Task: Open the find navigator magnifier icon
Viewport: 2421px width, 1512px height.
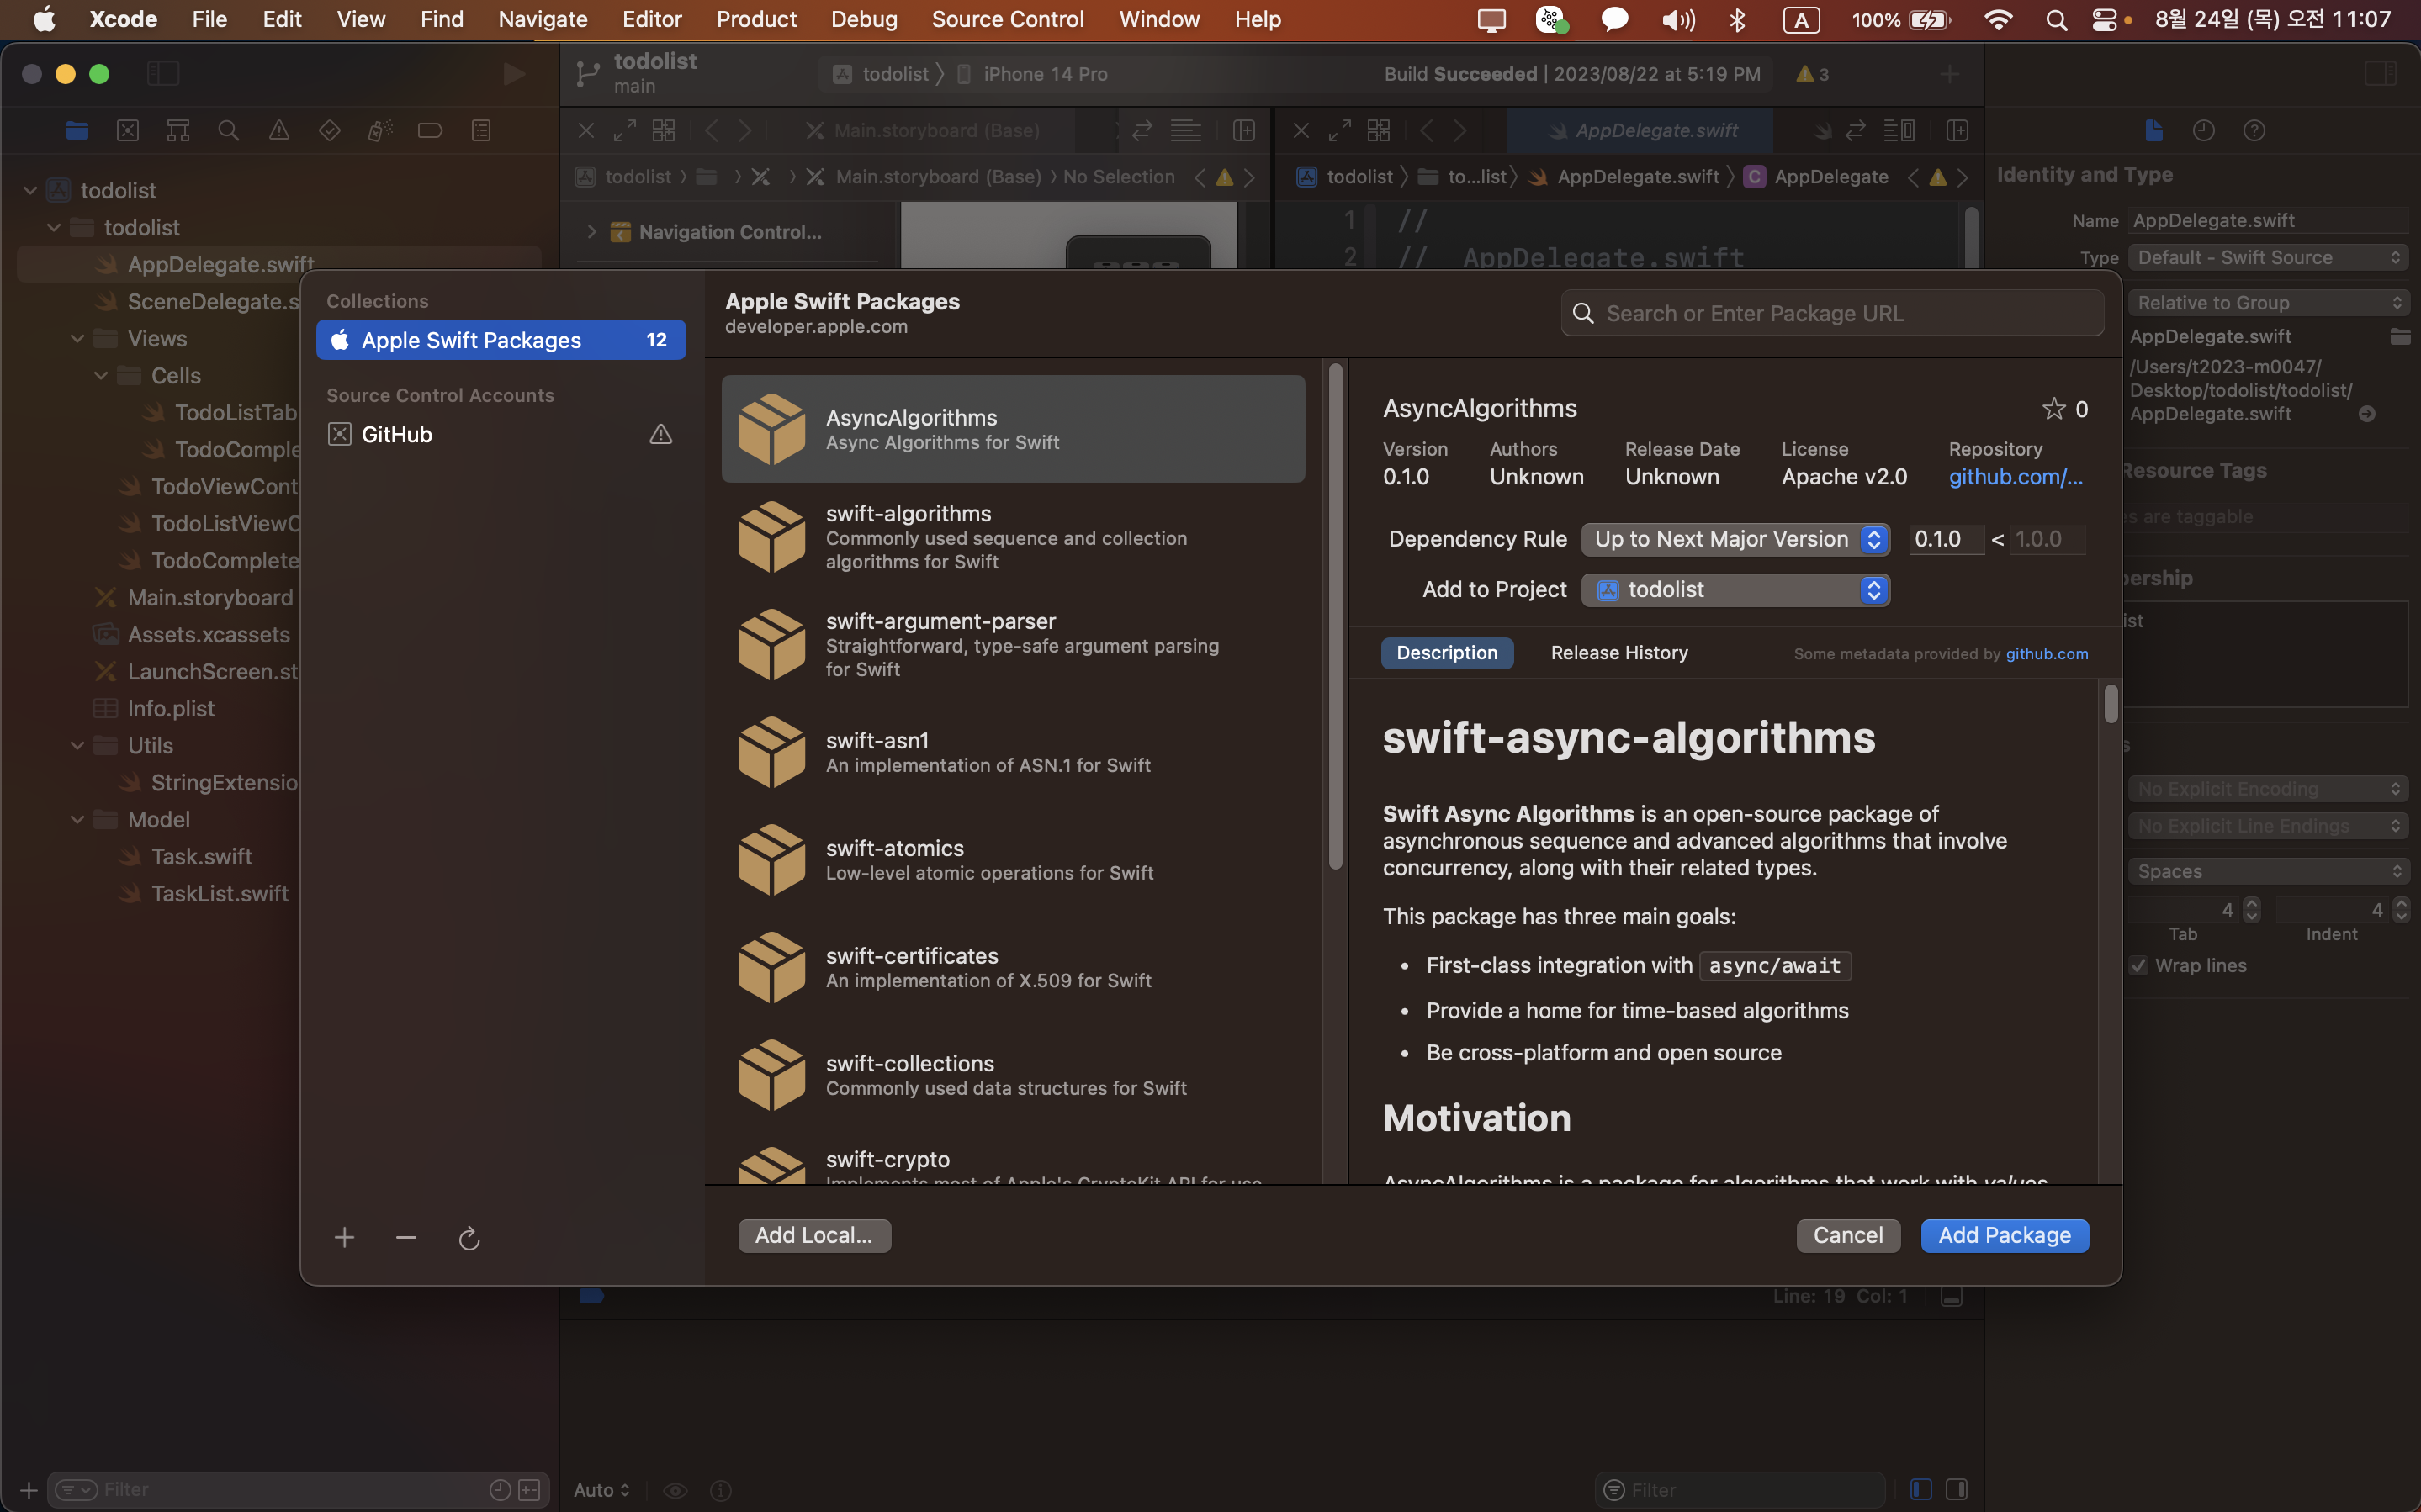Action: (228, 130)
